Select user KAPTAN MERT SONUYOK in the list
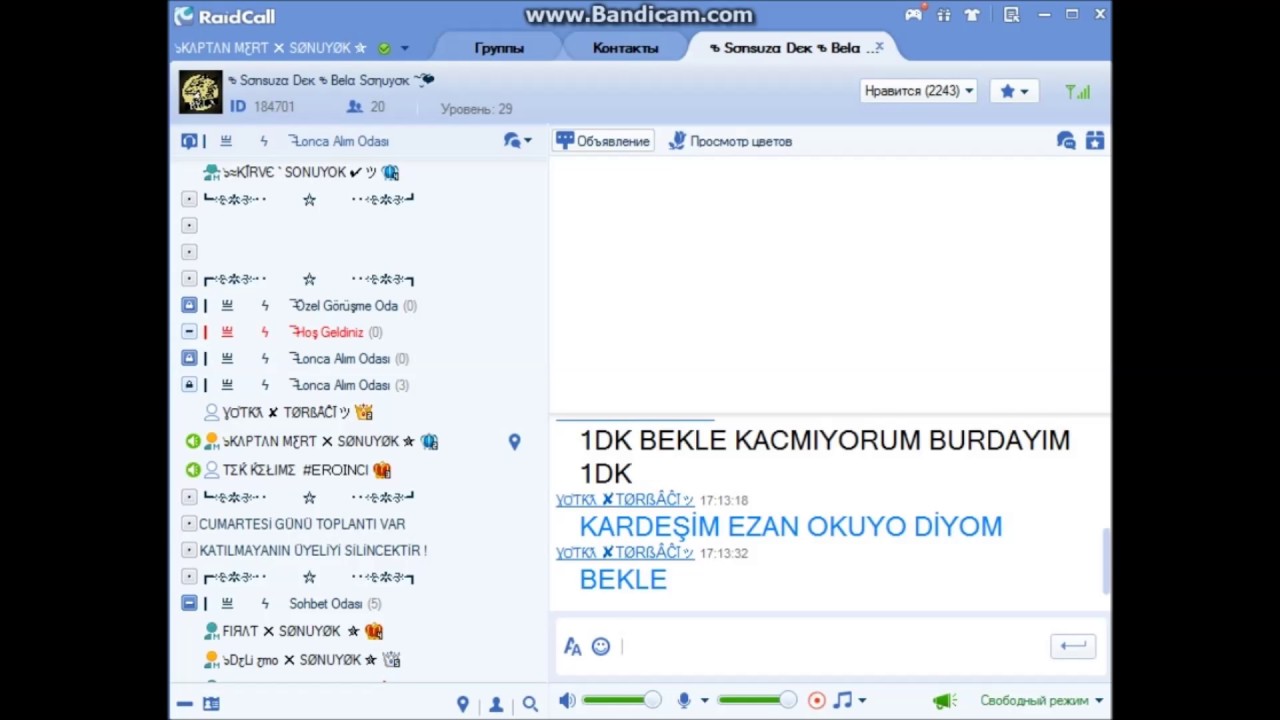Screen dimensions: 1280x720 [320, 441]
